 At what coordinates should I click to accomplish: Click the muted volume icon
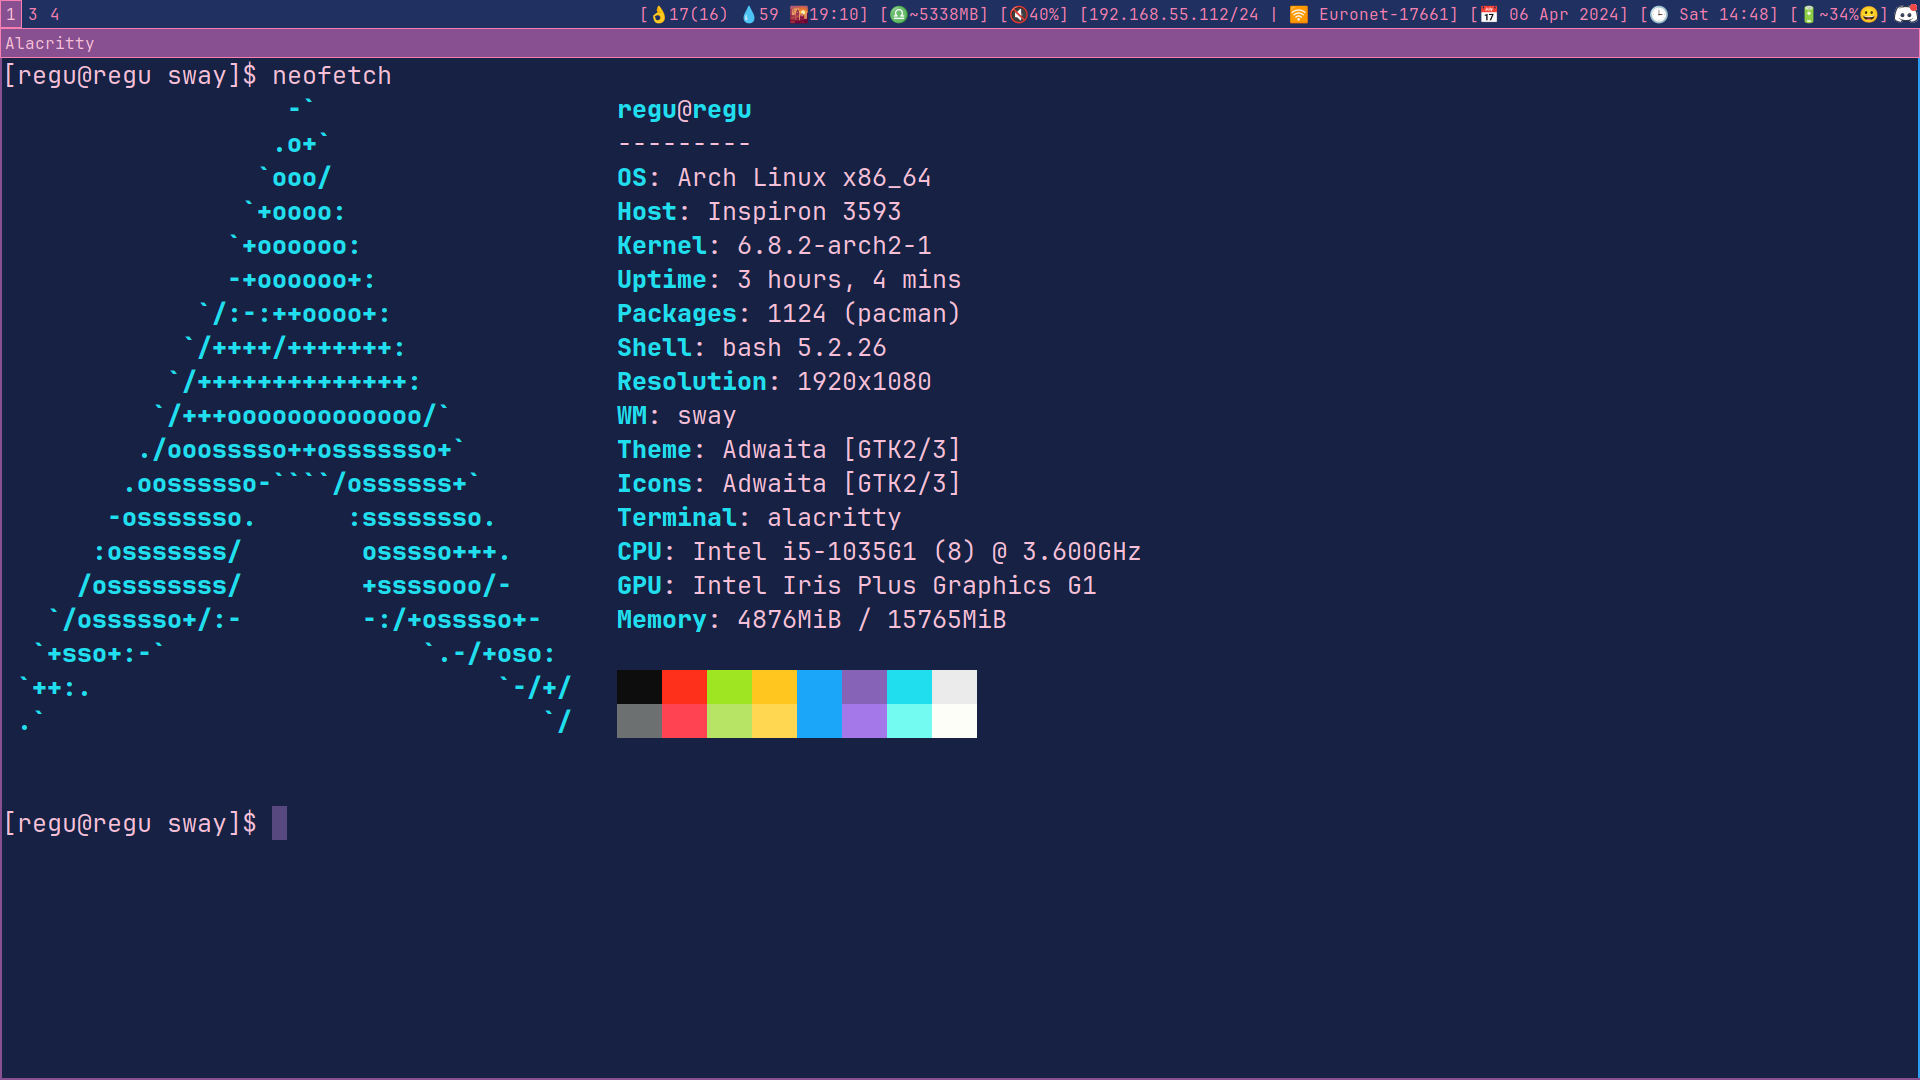tap(1018, 14)
